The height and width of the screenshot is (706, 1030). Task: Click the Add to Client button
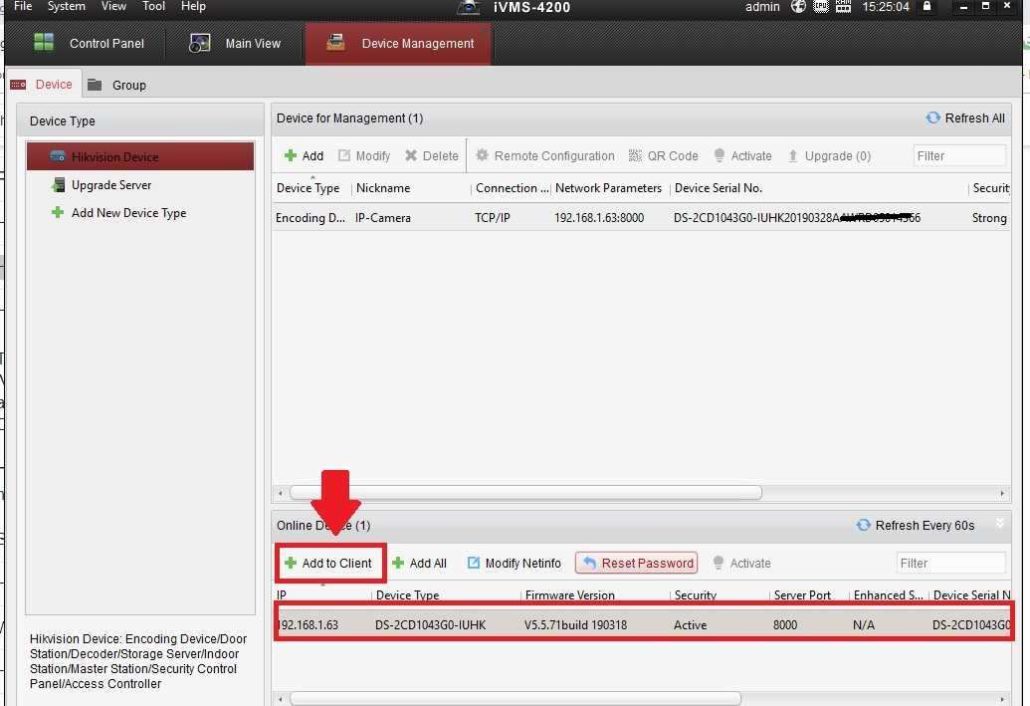point(329,564)
